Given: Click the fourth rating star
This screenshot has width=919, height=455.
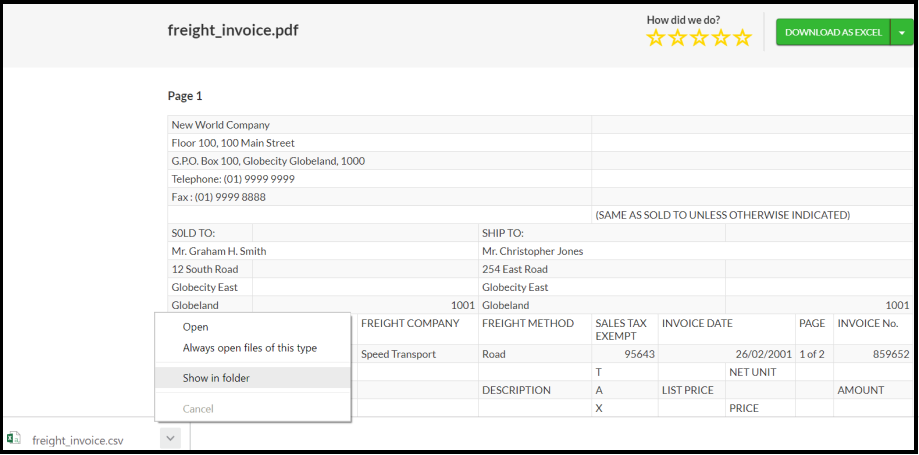Looking at the screenshot, I should (720, 38).
